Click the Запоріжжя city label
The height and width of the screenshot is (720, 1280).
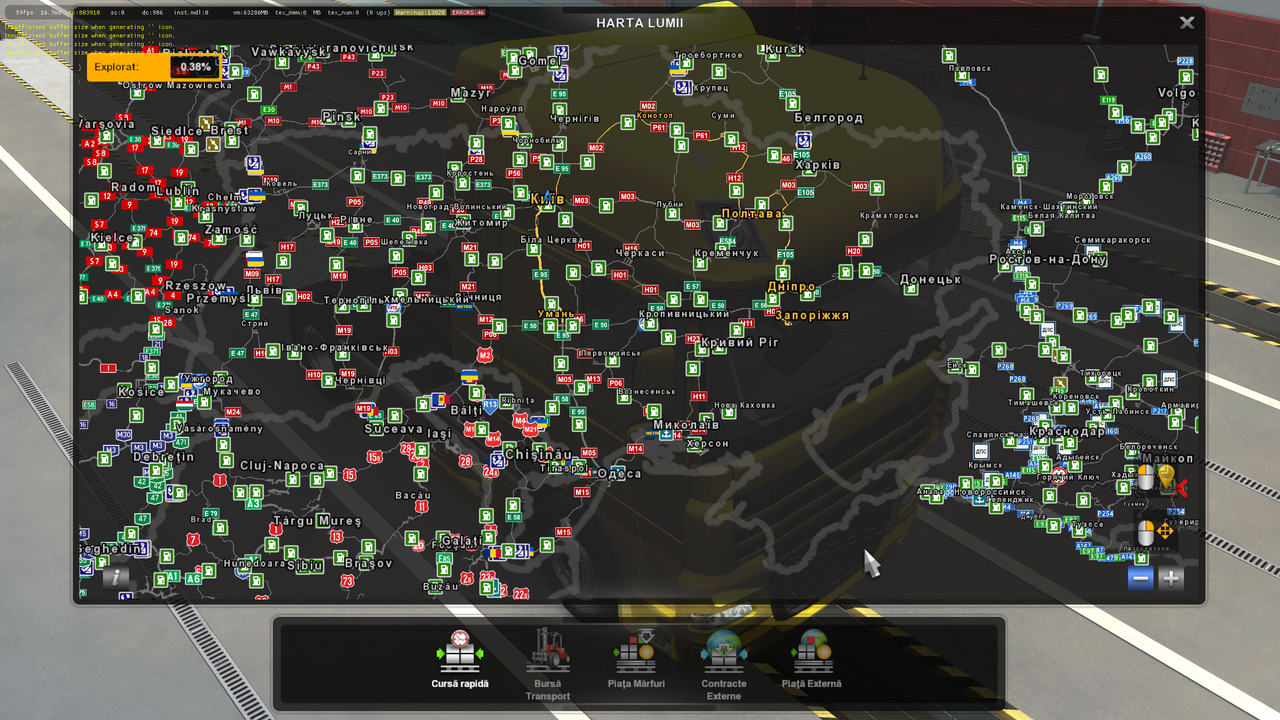(x=812, y=315)
